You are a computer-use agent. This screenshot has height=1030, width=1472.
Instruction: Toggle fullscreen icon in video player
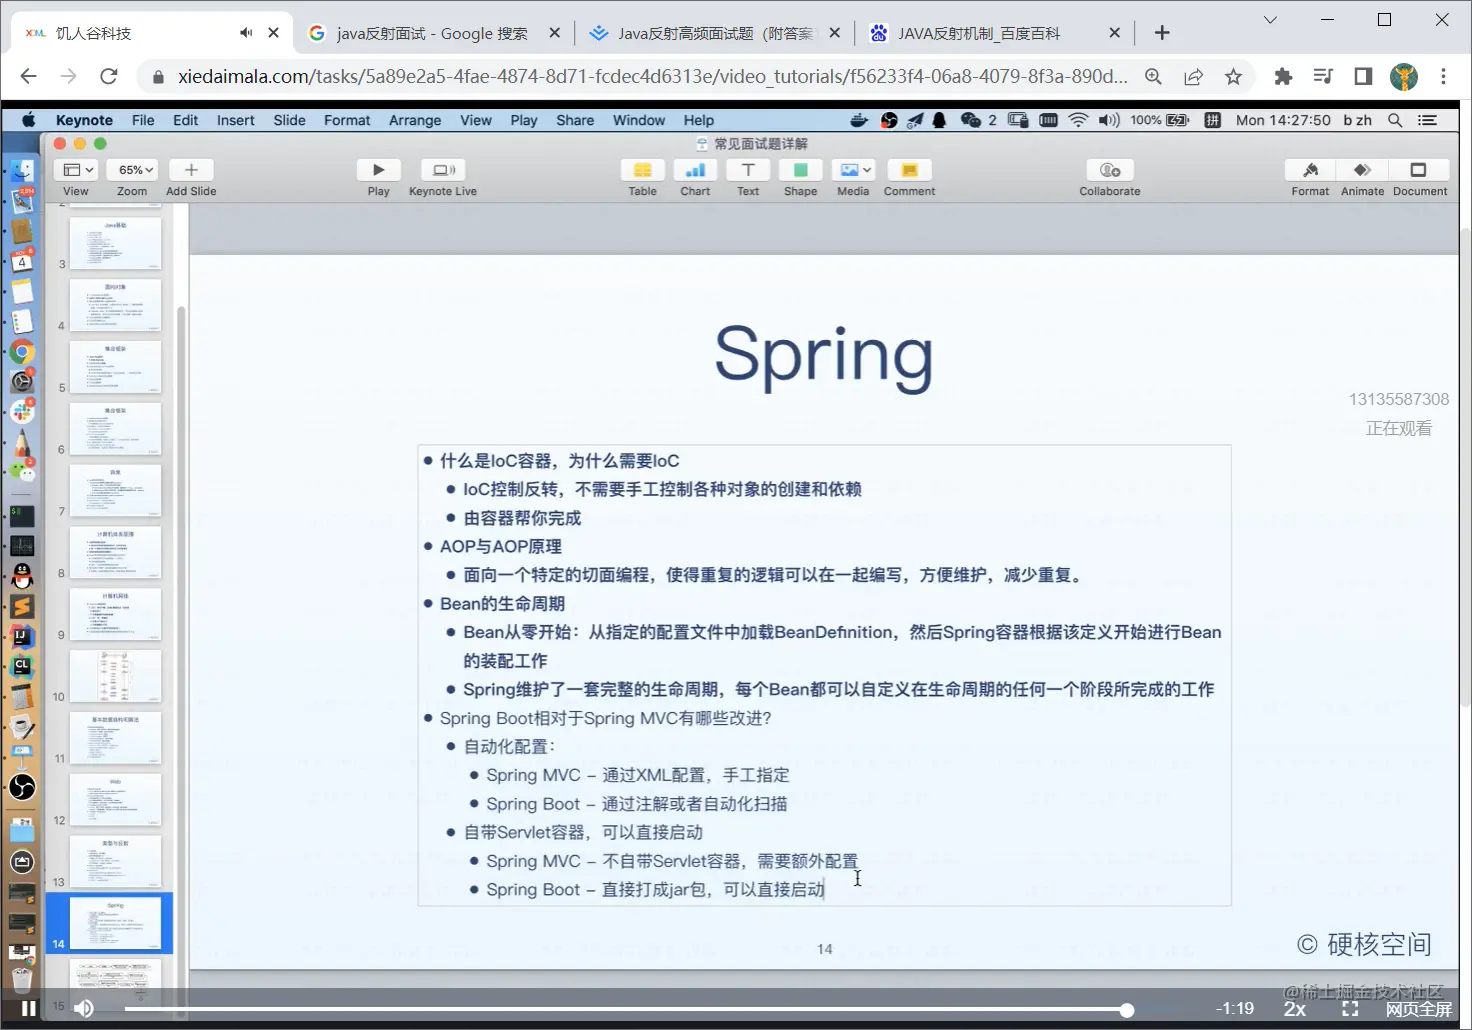tap(1350, 1009)
